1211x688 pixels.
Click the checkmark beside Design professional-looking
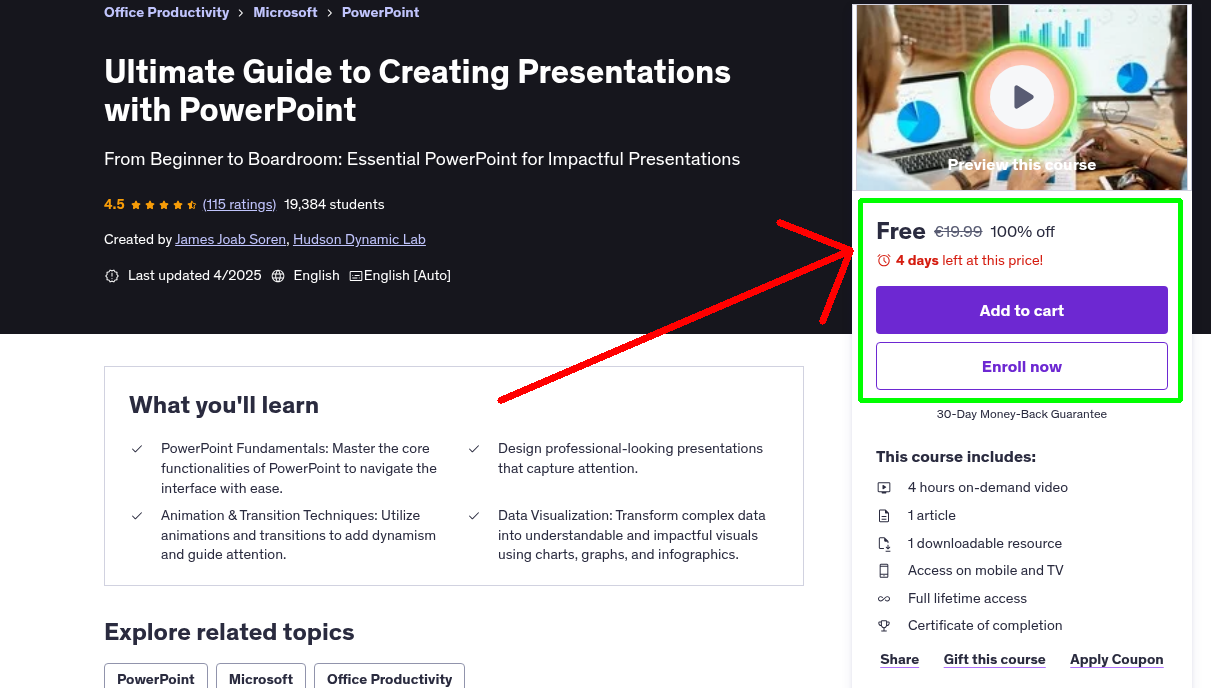(474, 449)
